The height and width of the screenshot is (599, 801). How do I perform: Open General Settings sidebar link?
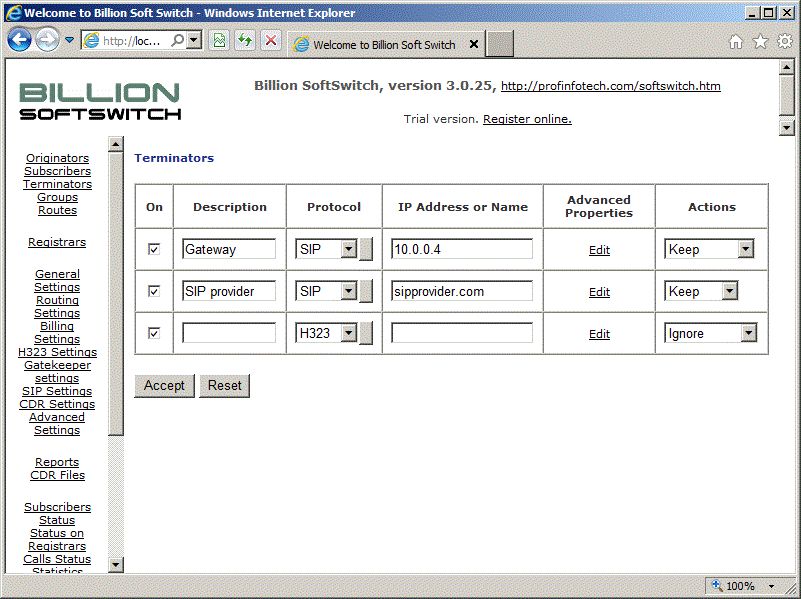(57, 280)
